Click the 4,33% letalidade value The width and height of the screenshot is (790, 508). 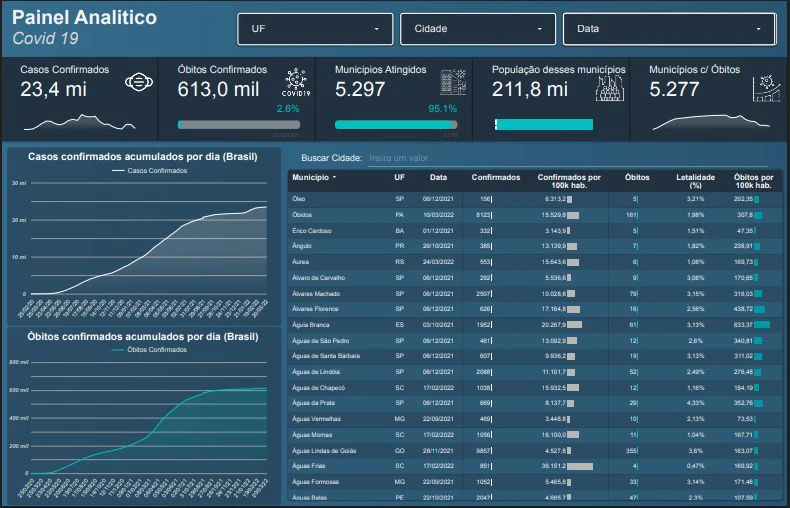pyautogui.click(x=695, y=403)
